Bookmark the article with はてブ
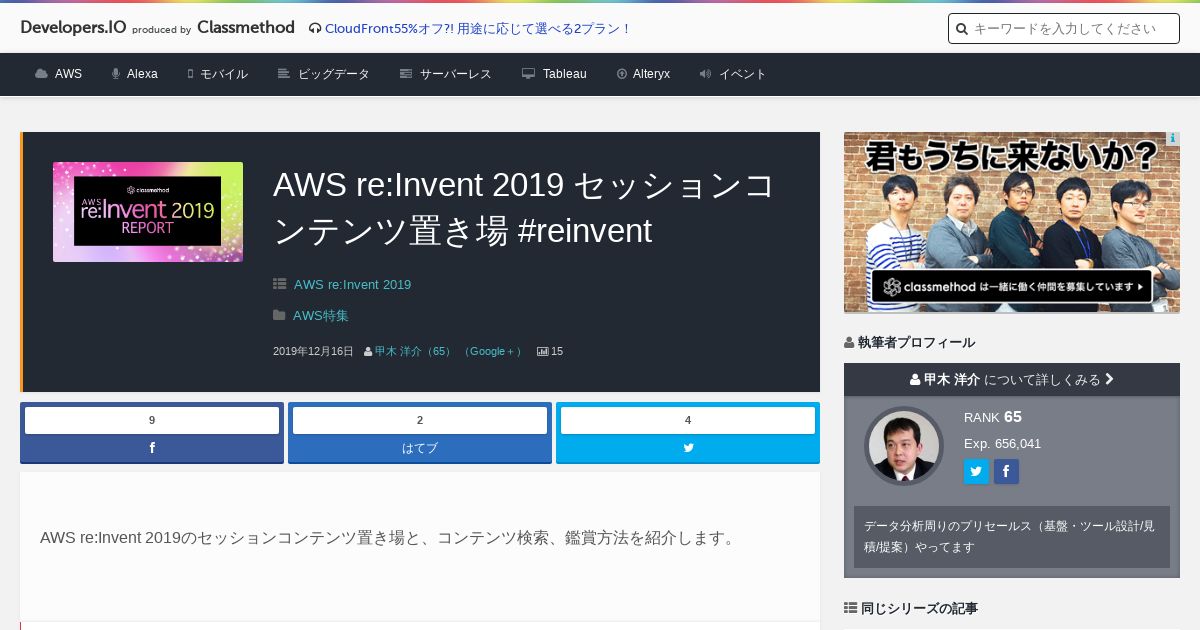The height and width of the screenshot is (630, 1200). click(x=420, y=448)
